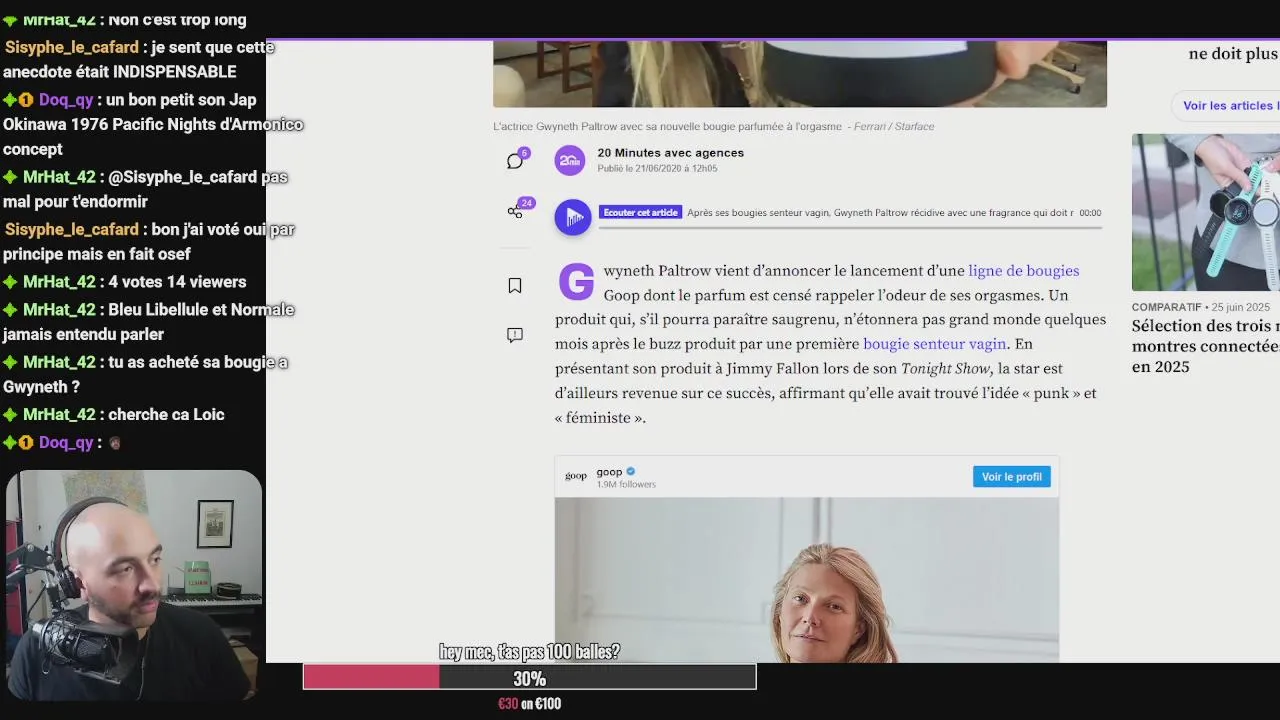Click the €30 on €100 goal text
1280x720 pixels.
pyautogui.click(x=529, y=704)
